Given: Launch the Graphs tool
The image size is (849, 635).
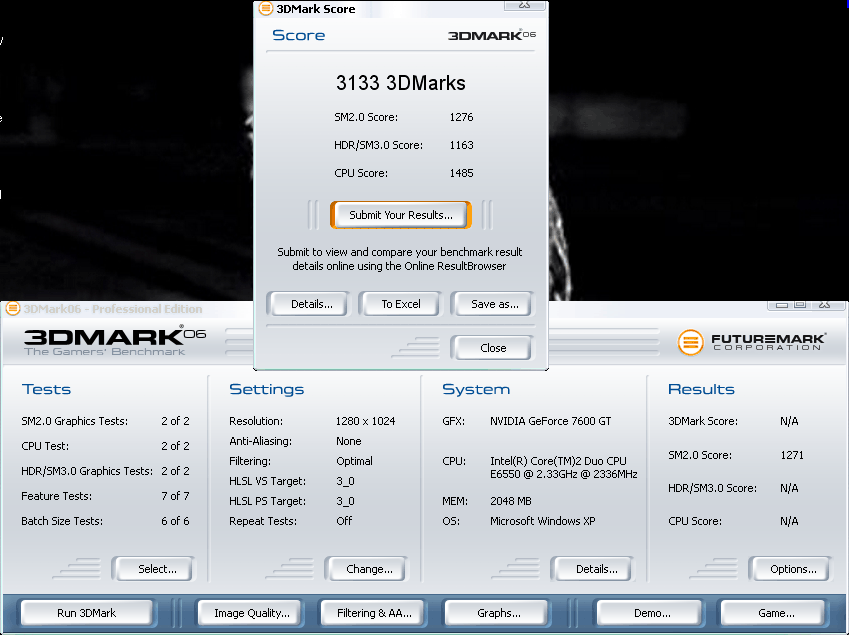Looking at the screenshot, I should [x=498, y=613].
